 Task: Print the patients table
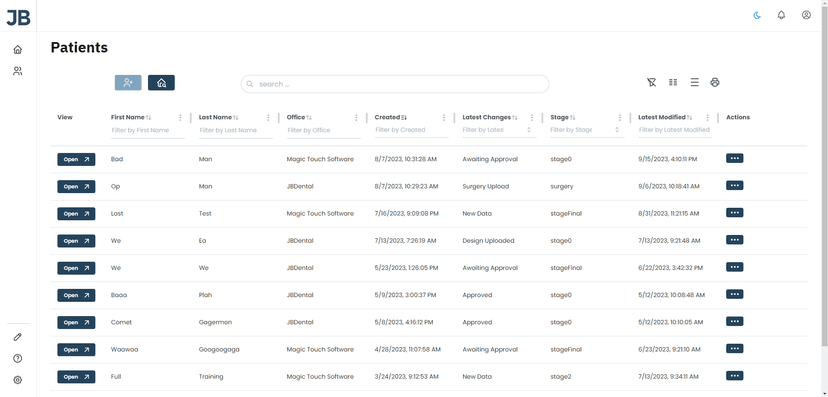(x=715, y=82)
